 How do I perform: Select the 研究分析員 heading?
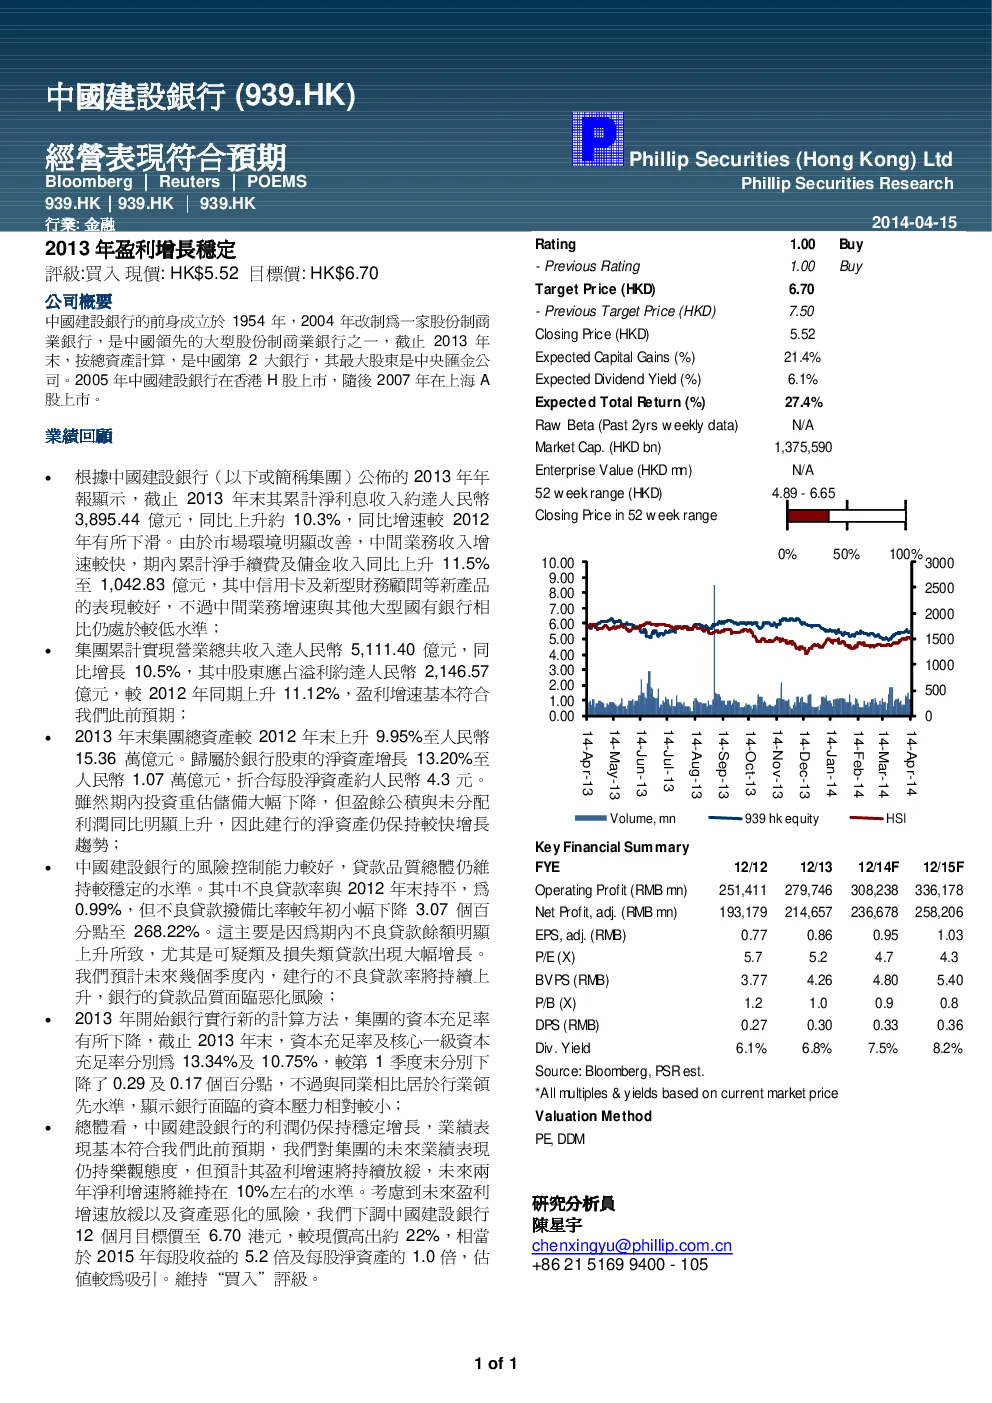click(x=573, y=1204)
